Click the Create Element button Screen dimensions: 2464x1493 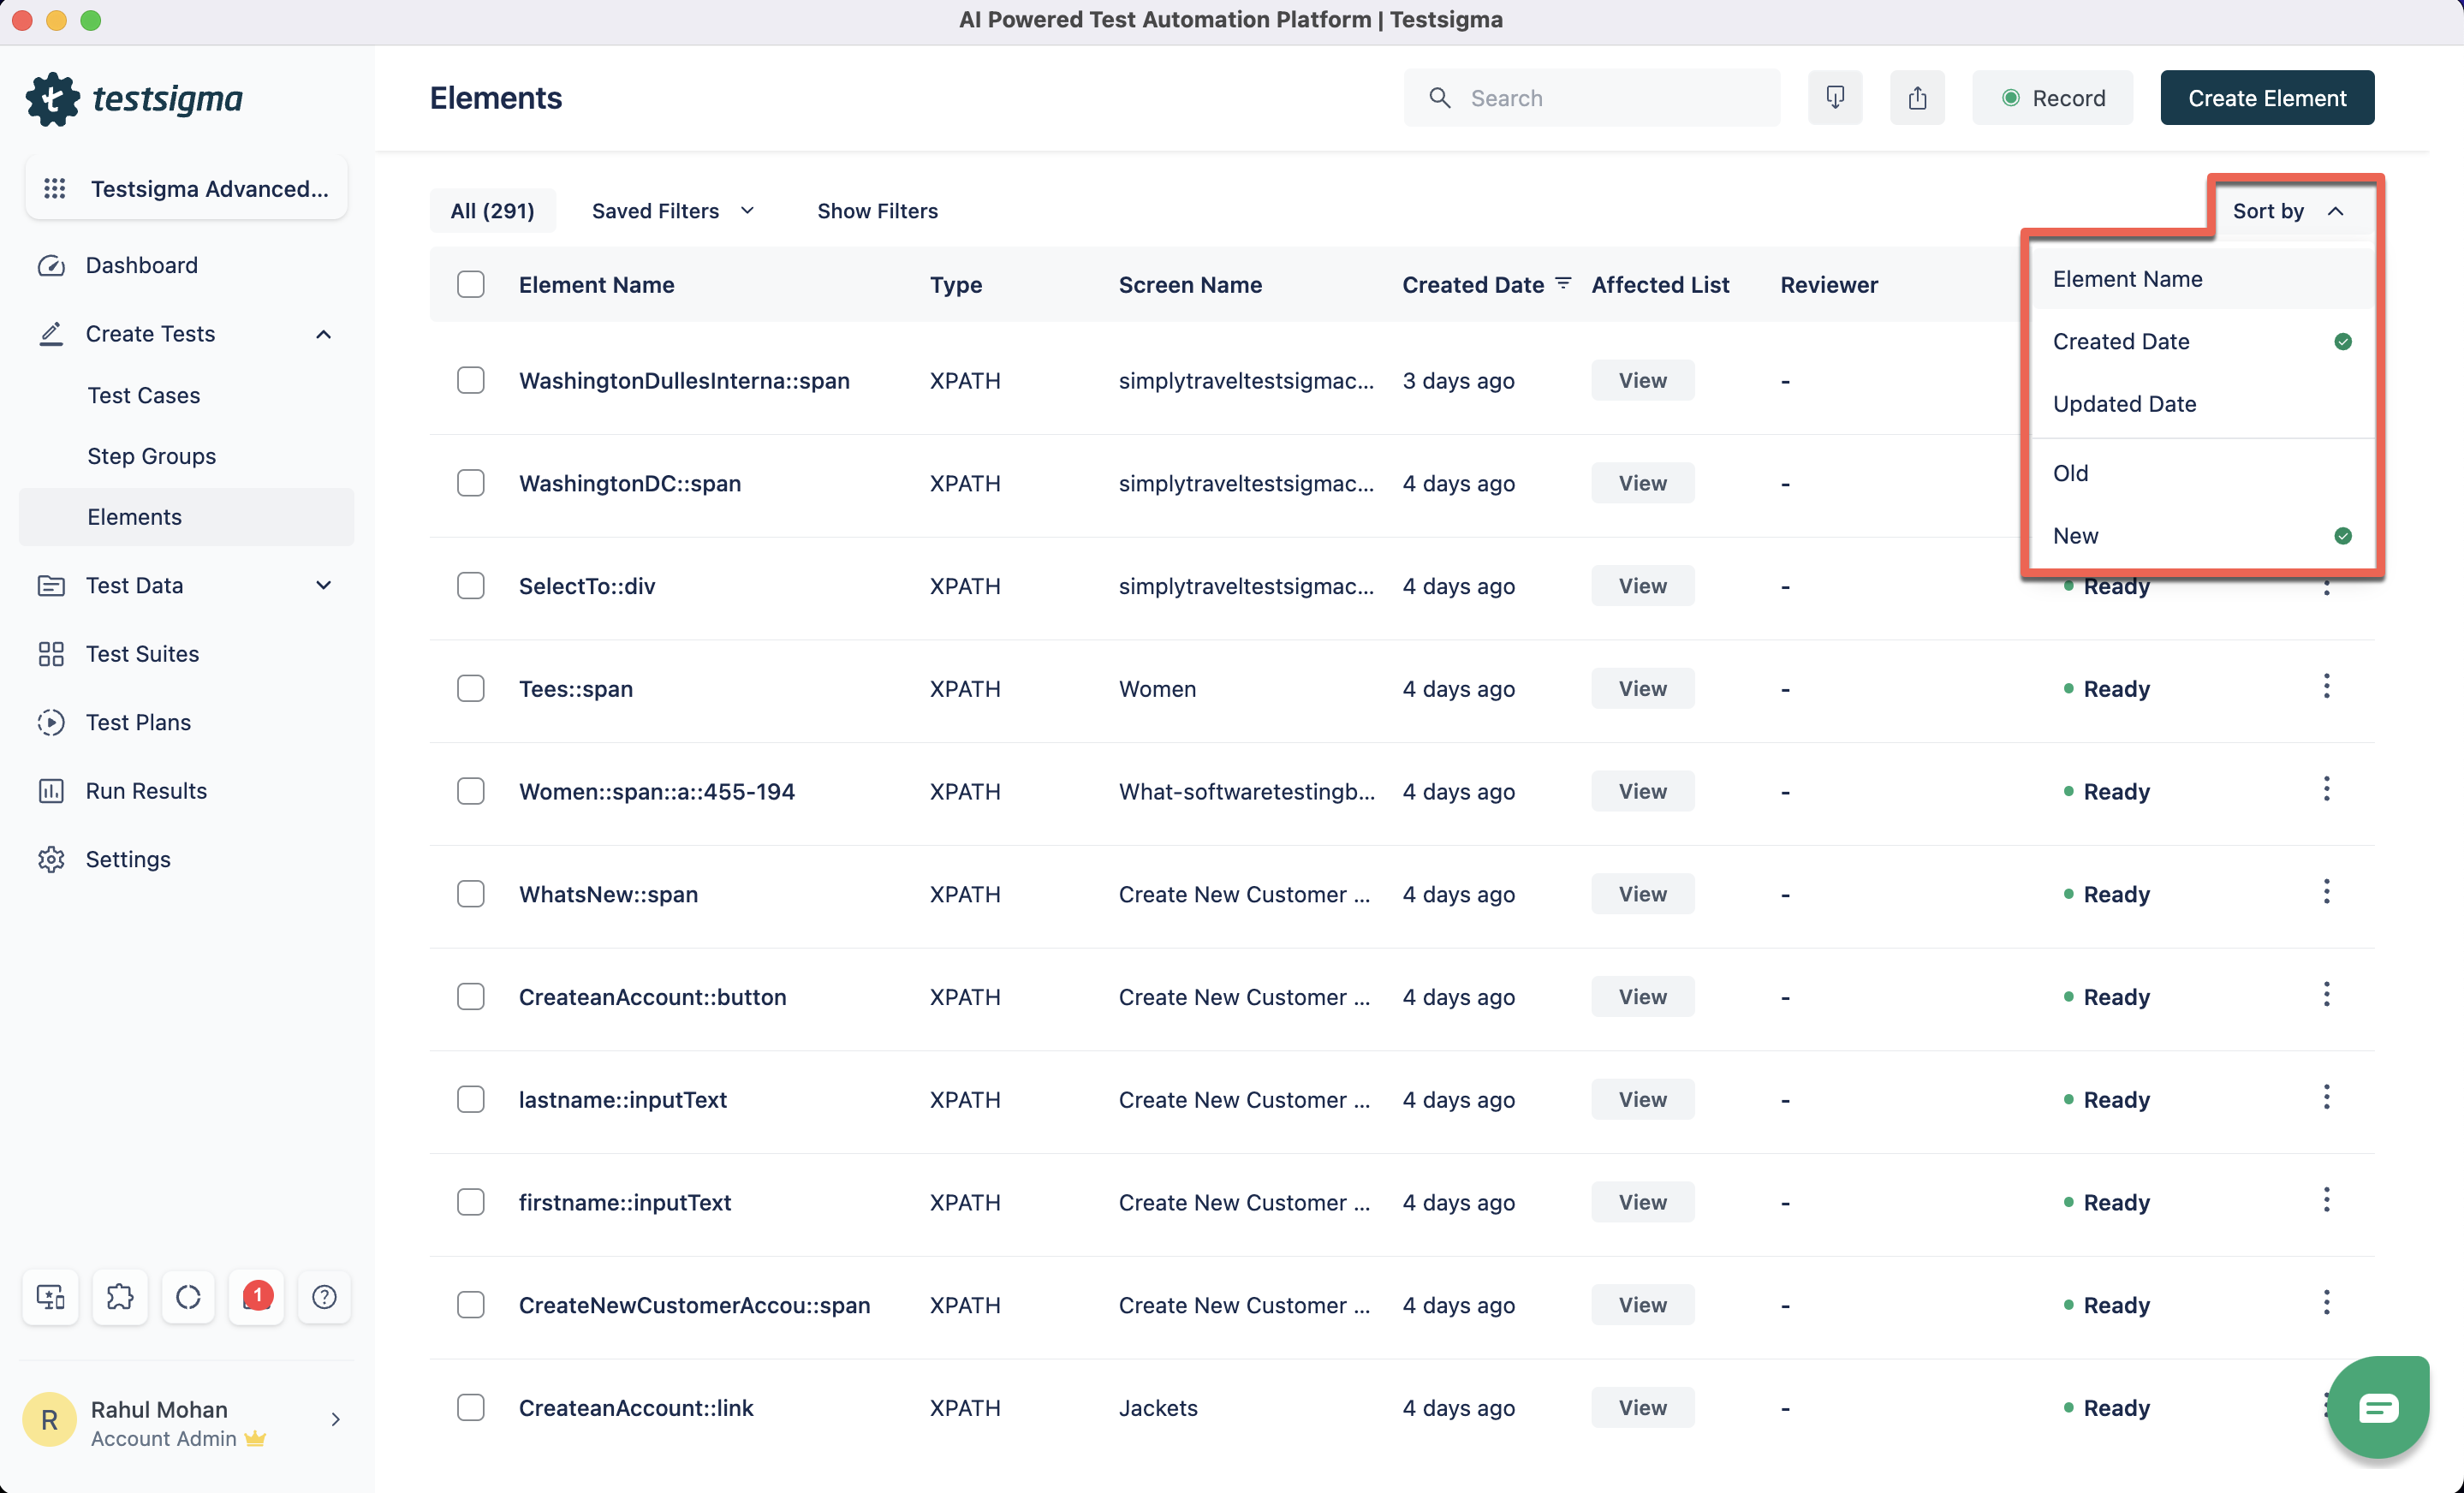point(2267,97)
